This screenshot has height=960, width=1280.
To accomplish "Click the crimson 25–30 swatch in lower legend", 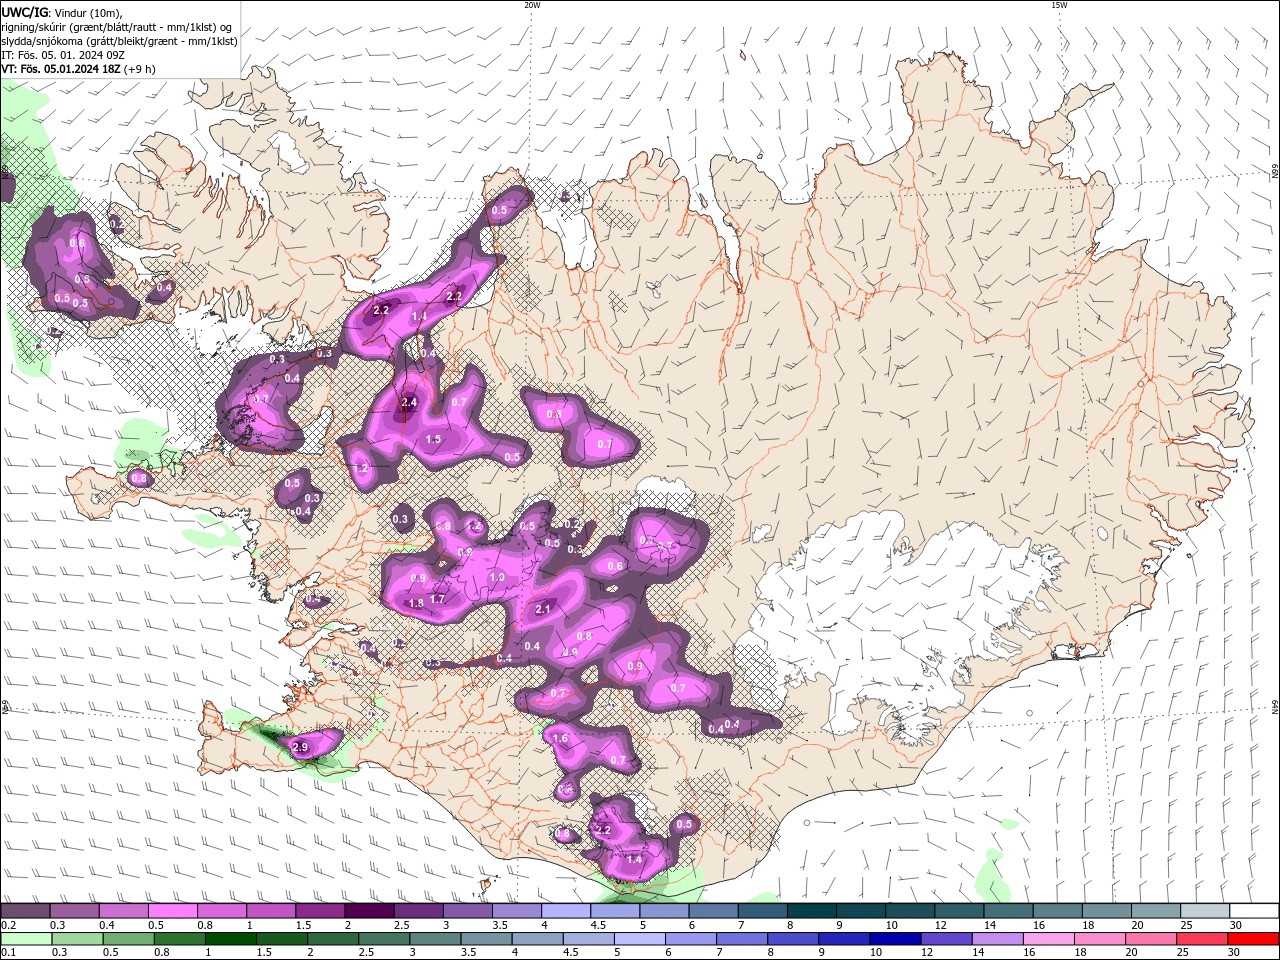I will tap(1201, 939).
